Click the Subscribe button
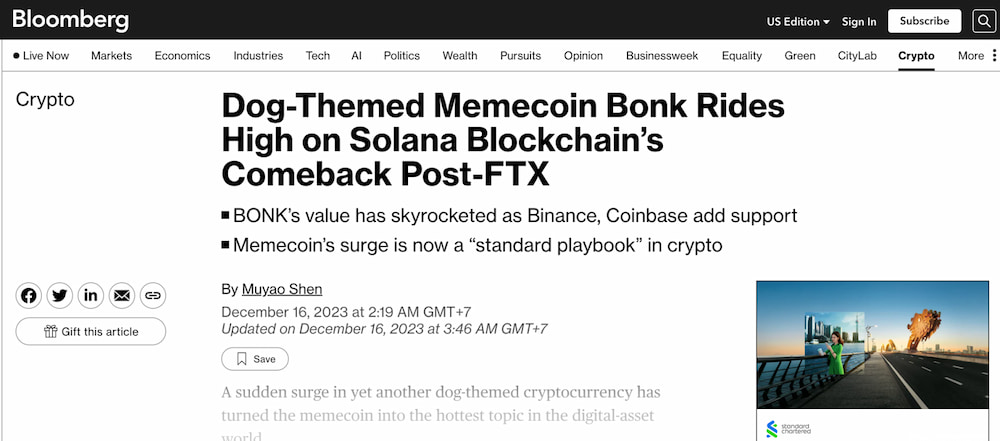 (924, 21)
